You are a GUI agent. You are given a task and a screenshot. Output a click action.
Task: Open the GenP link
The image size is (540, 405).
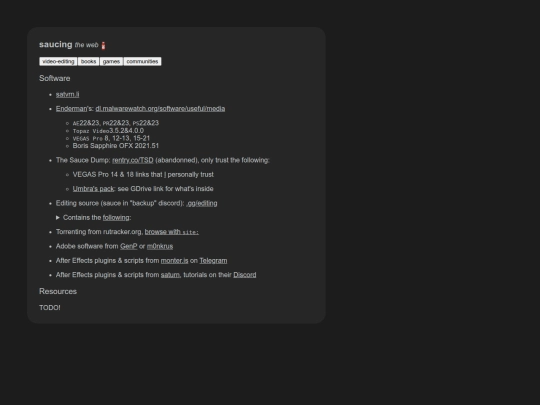pyautogui.click(x=128, y=246)
